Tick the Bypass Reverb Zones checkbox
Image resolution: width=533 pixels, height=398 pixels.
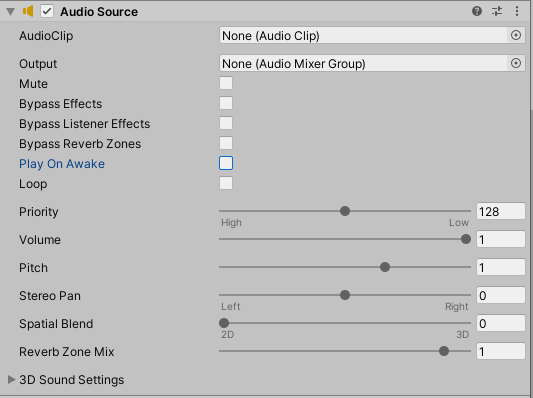[x=226, y=143]
